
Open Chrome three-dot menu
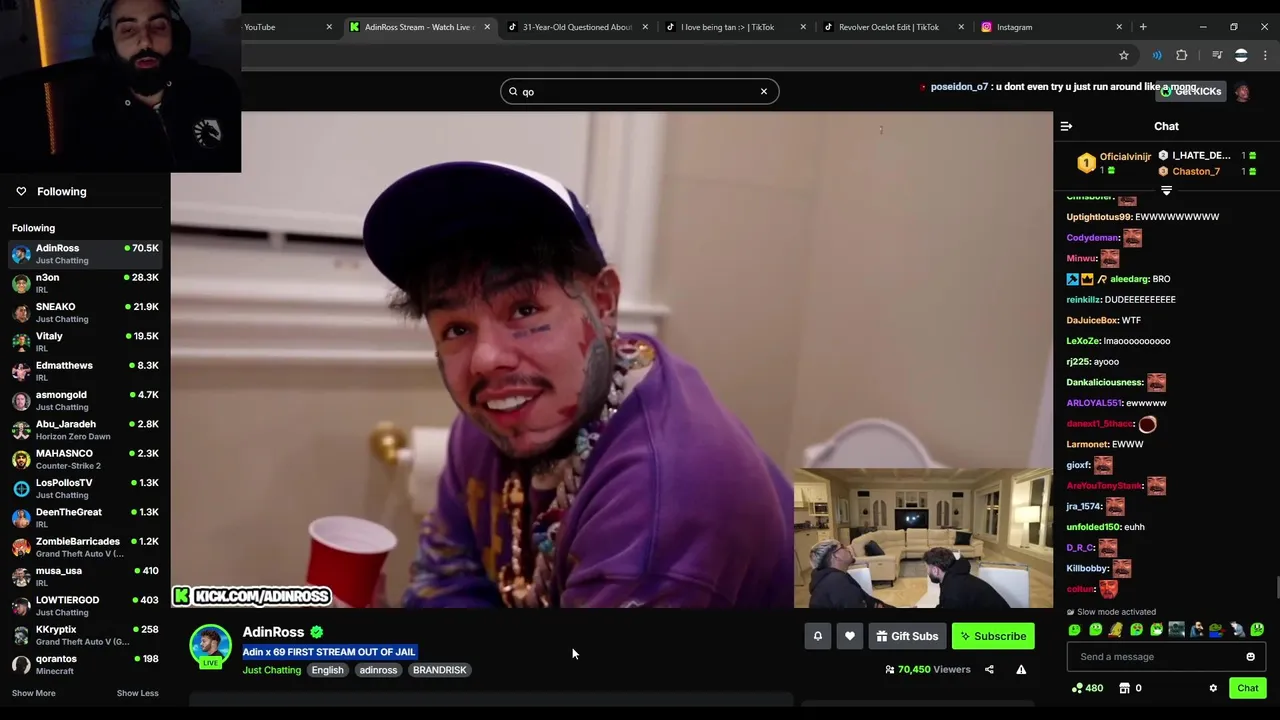coord(1265,55)
